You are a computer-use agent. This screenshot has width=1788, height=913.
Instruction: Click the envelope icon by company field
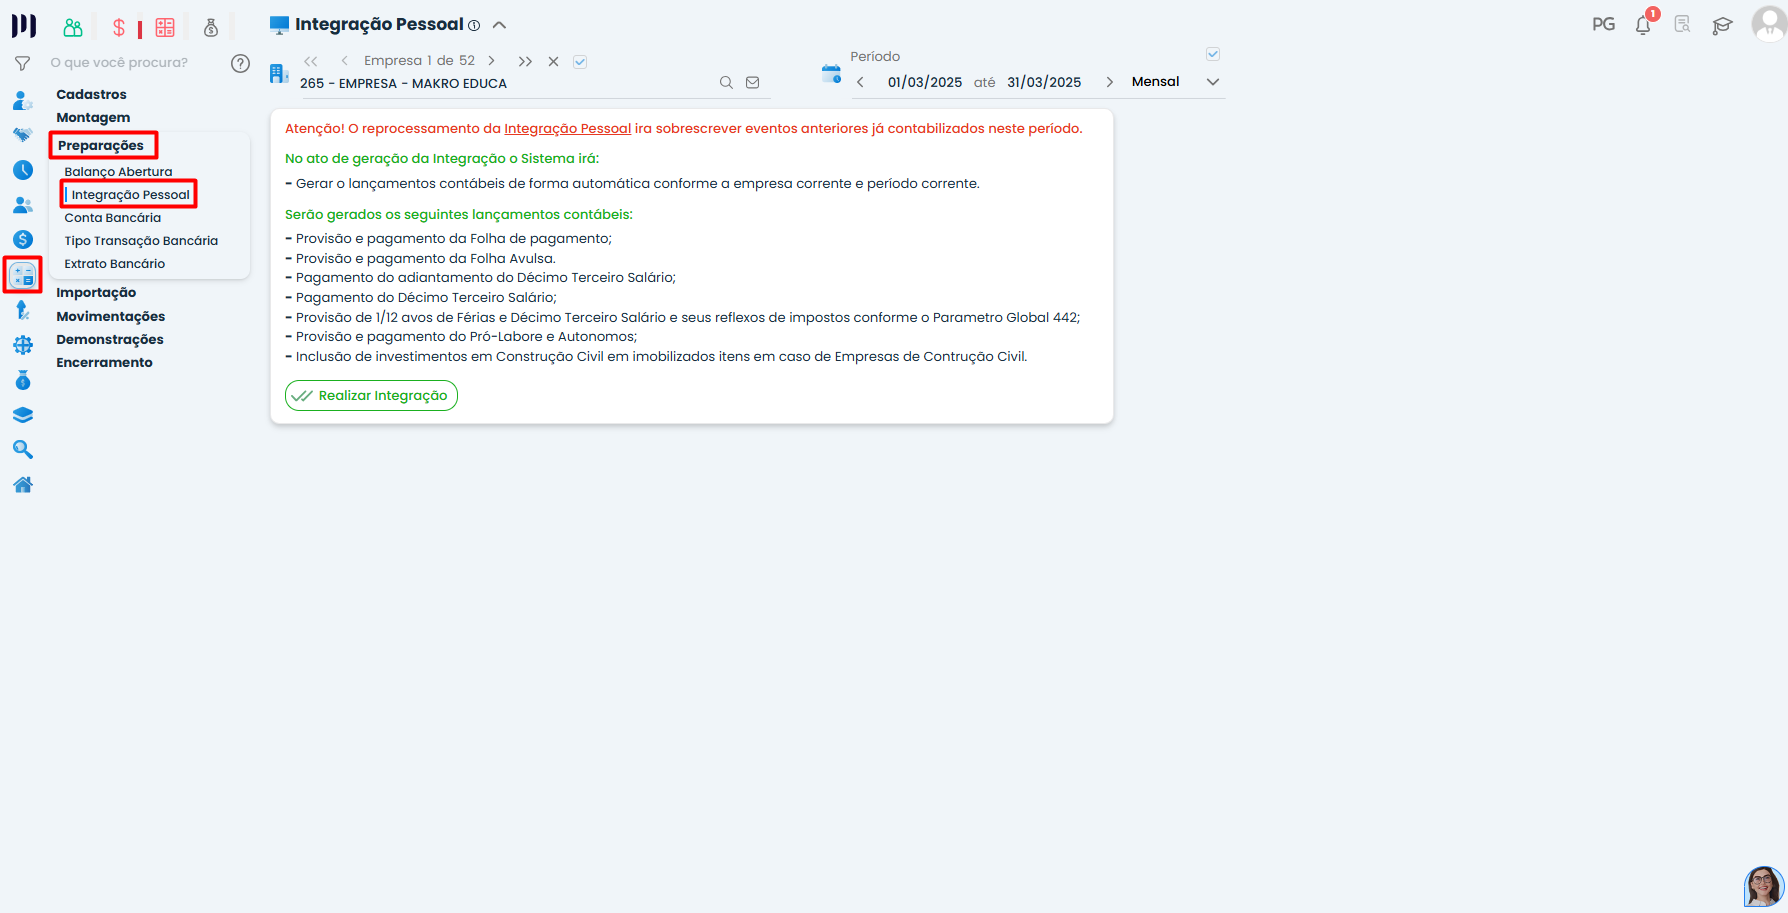753,83
